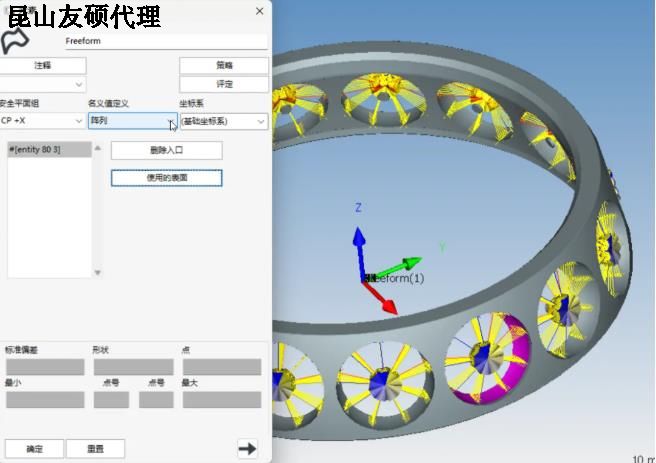Screen dimensions: 656x463
Task: Click the scroll down arrow of the entity list
Action: (x=97, y=272)
